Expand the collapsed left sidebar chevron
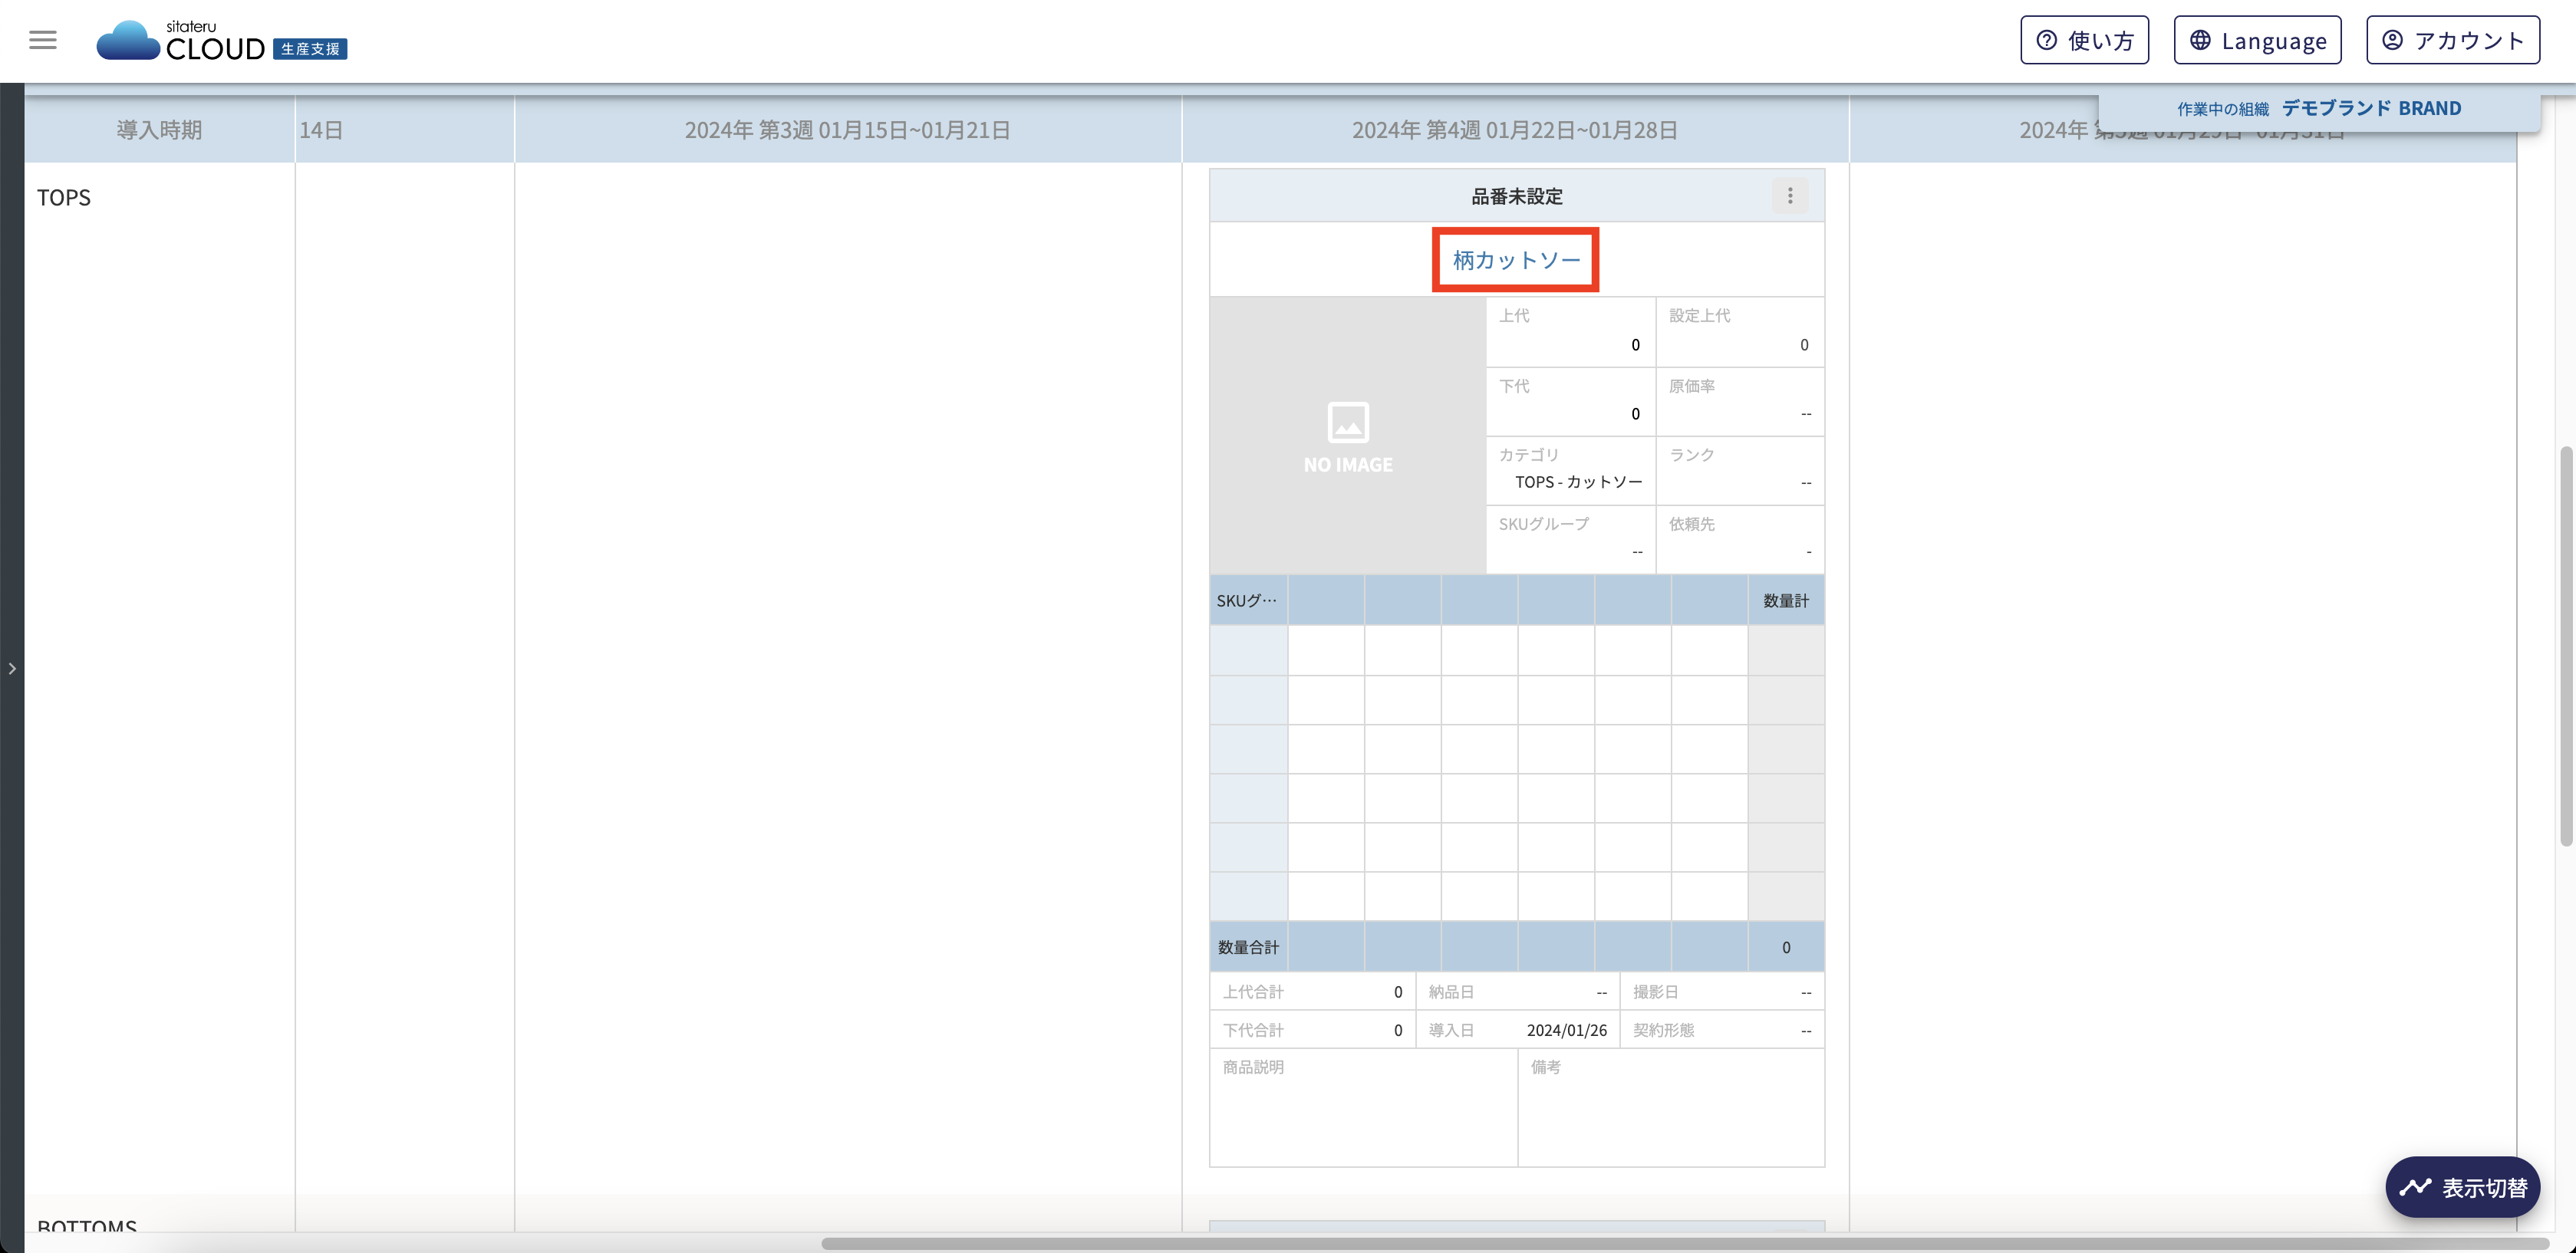This screenshot has height=1253, width=2576. [12, 668]
